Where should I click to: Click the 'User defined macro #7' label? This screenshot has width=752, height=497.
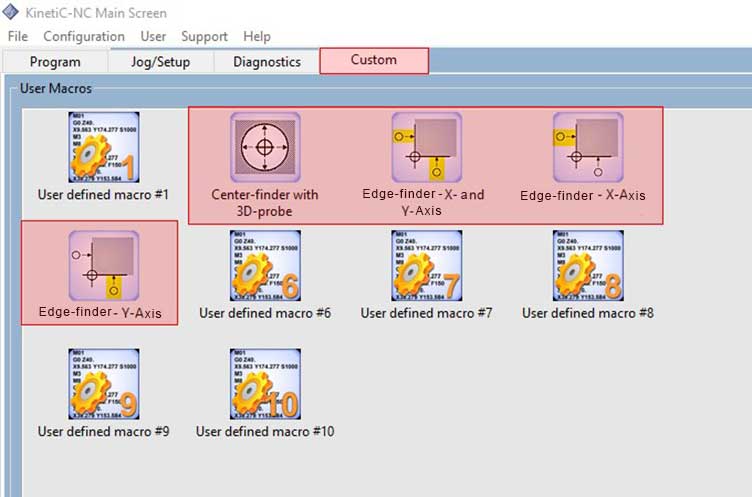426,313
